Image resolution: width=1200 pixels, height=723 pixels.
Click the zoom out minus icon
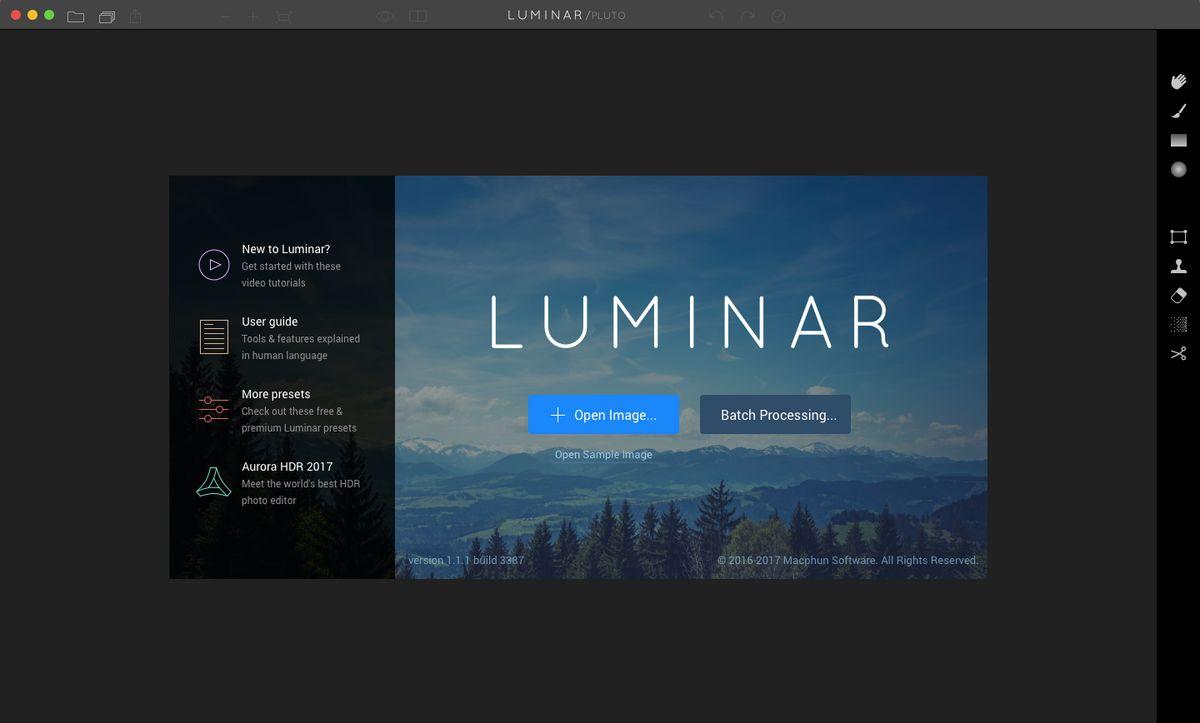(226, 16)
